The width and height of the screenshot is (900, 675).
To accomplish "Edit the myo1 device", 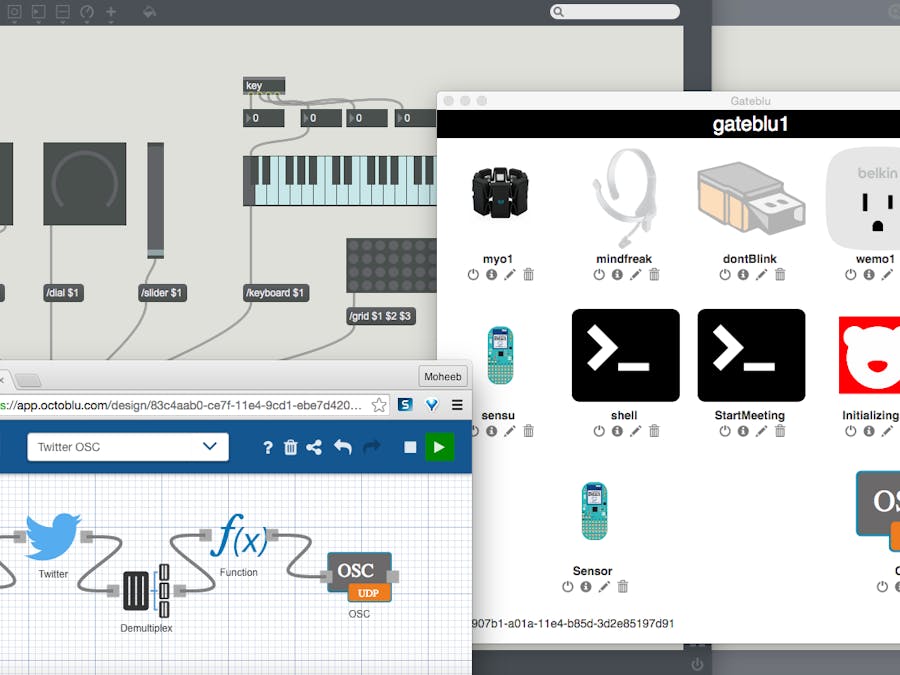I will (x=510, y=275).
